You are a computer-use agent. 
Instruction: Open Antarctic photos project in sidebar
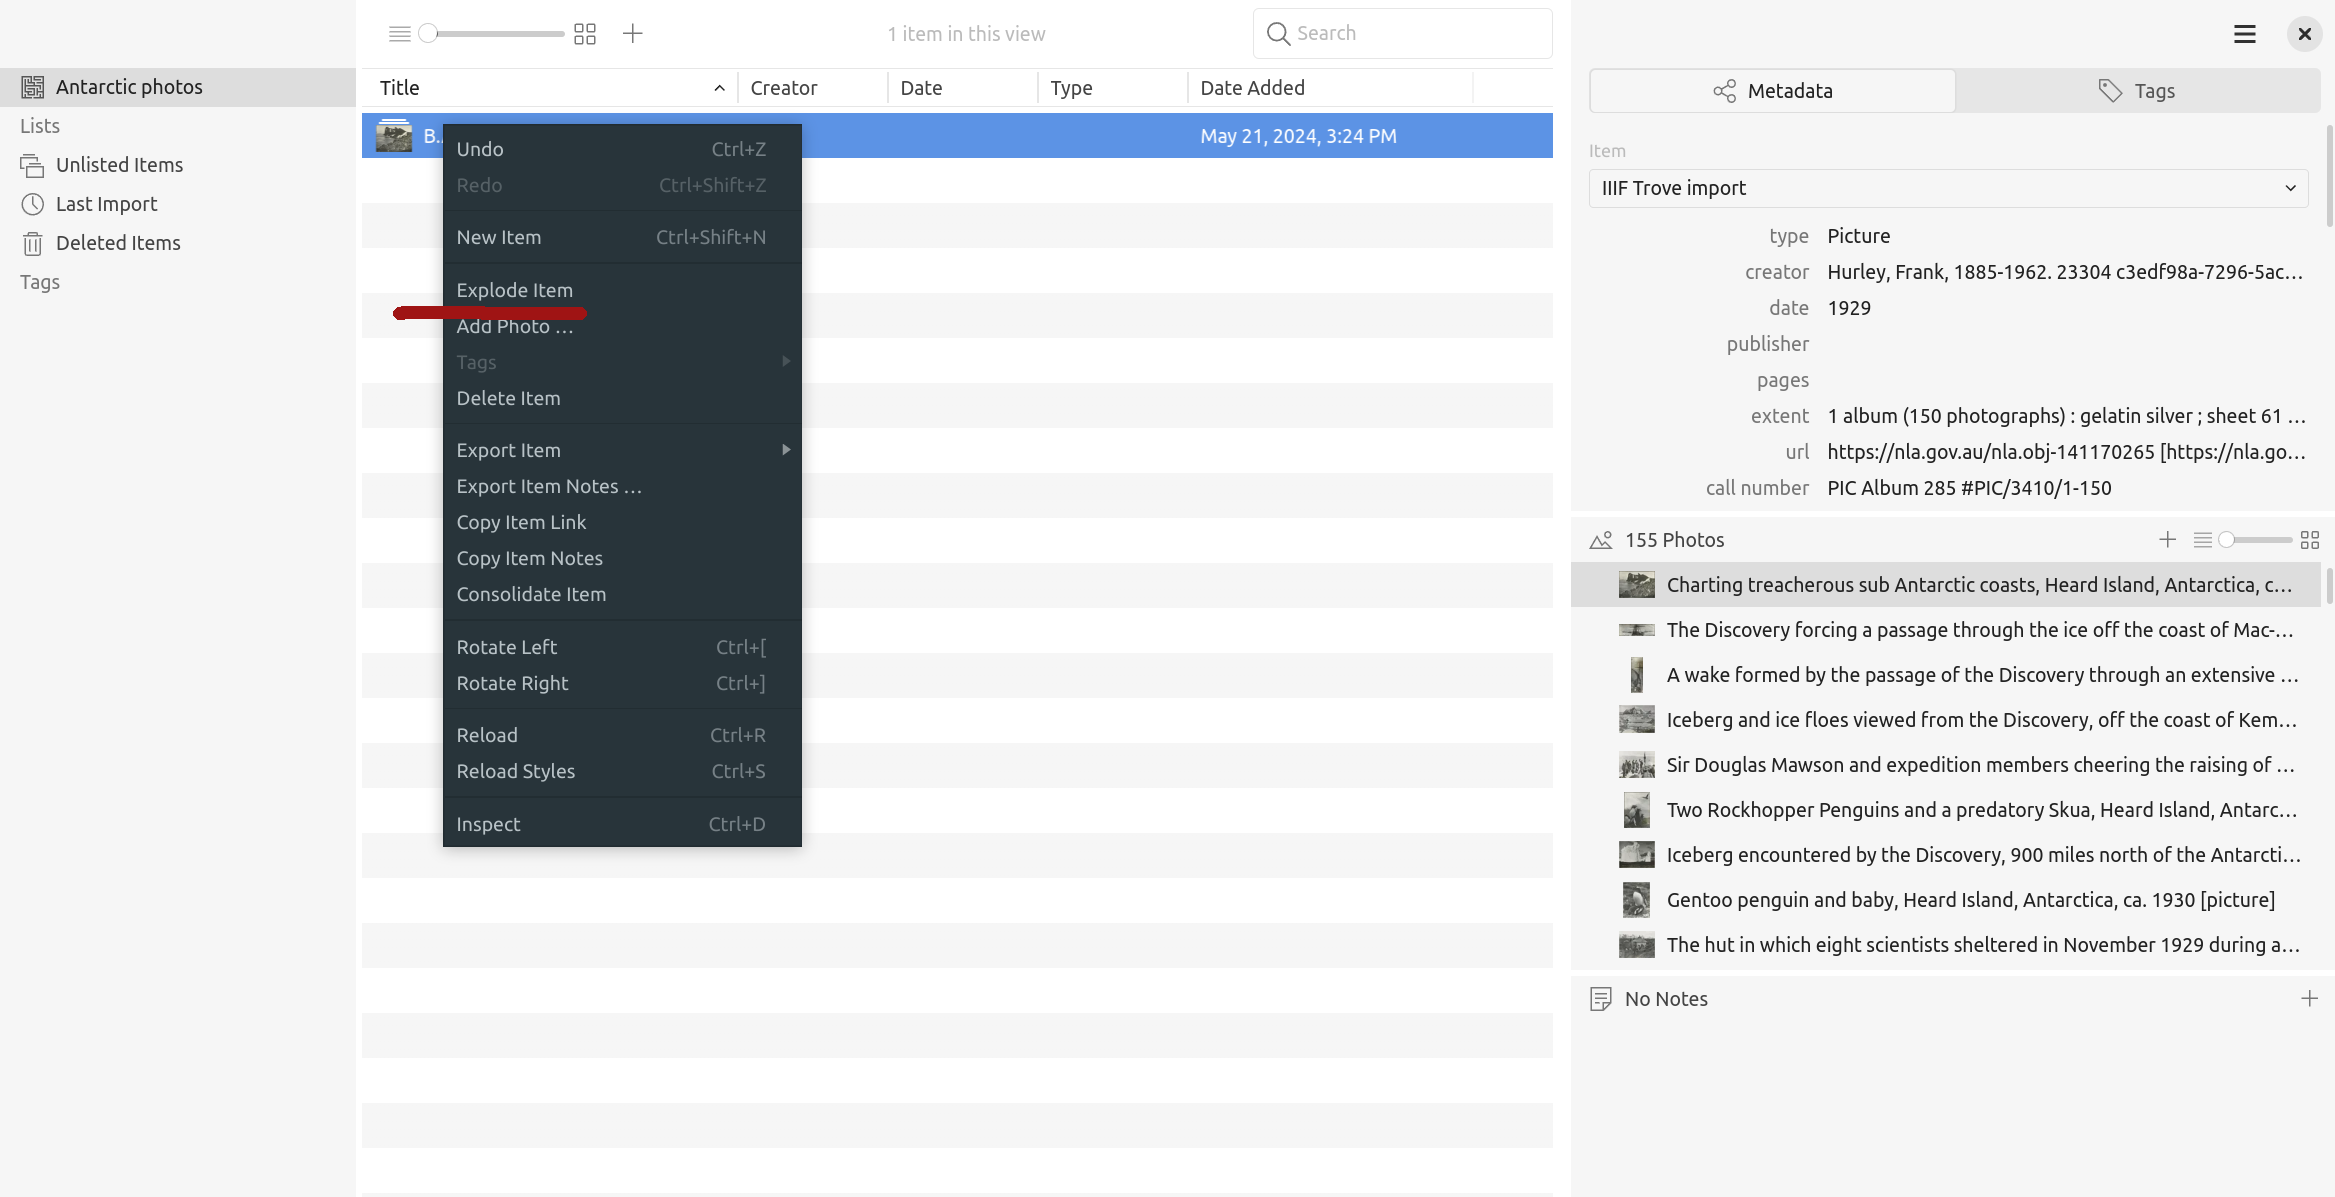(178, 87)
